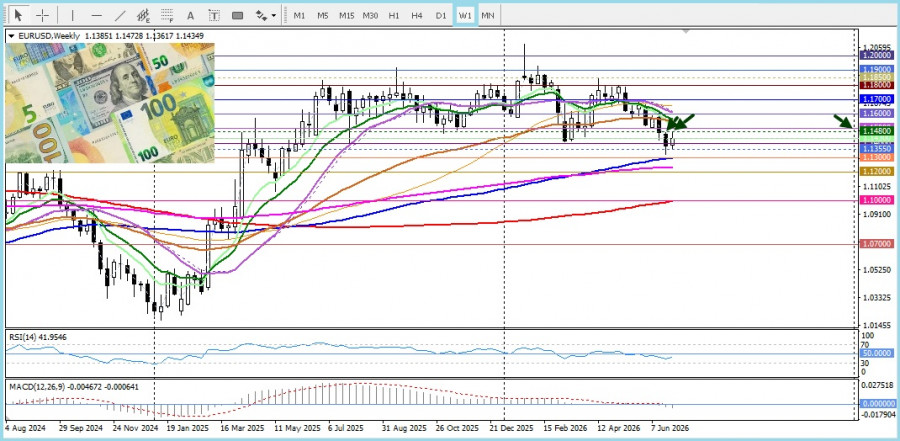Expand the EURUSD,Weekly chart title triangle
The height and width of the screenshot is (441, 900).
coord(11,36)
